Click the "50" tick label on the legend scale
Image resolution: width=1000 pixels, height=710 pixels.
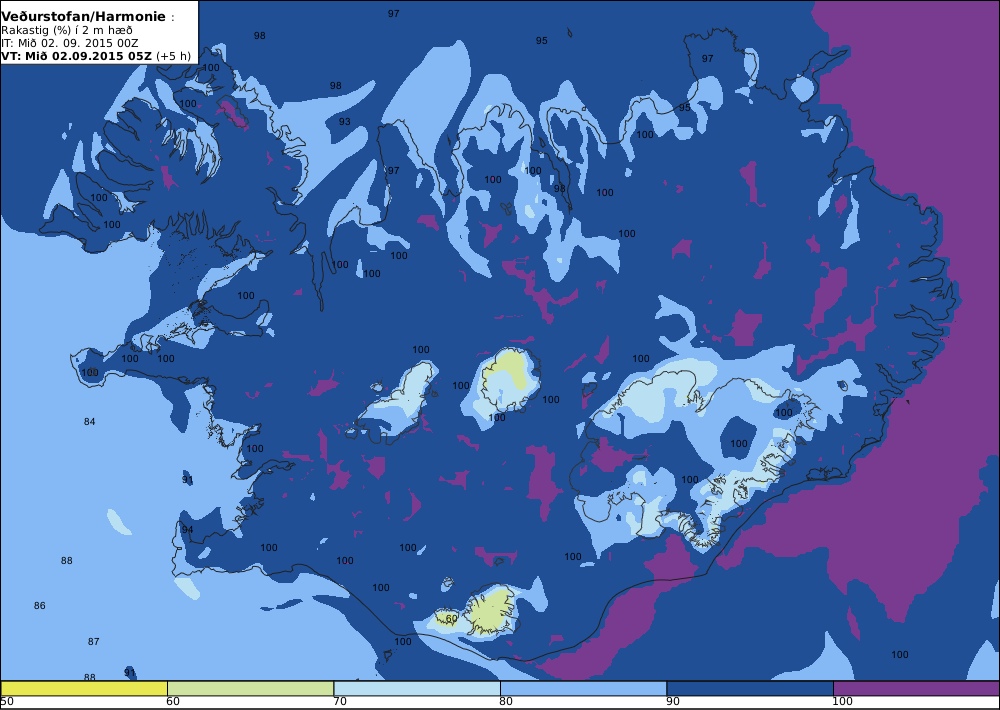(x=8, y=702)
